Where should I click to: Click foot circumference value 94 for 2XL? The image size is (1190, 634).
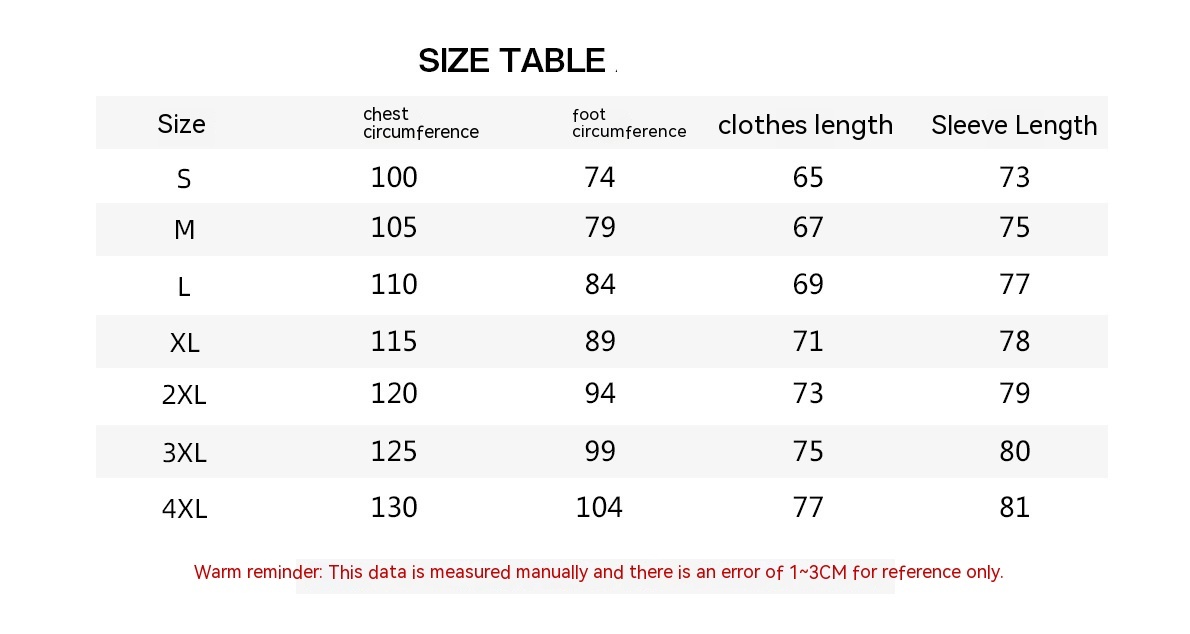[x=600, y=393]
